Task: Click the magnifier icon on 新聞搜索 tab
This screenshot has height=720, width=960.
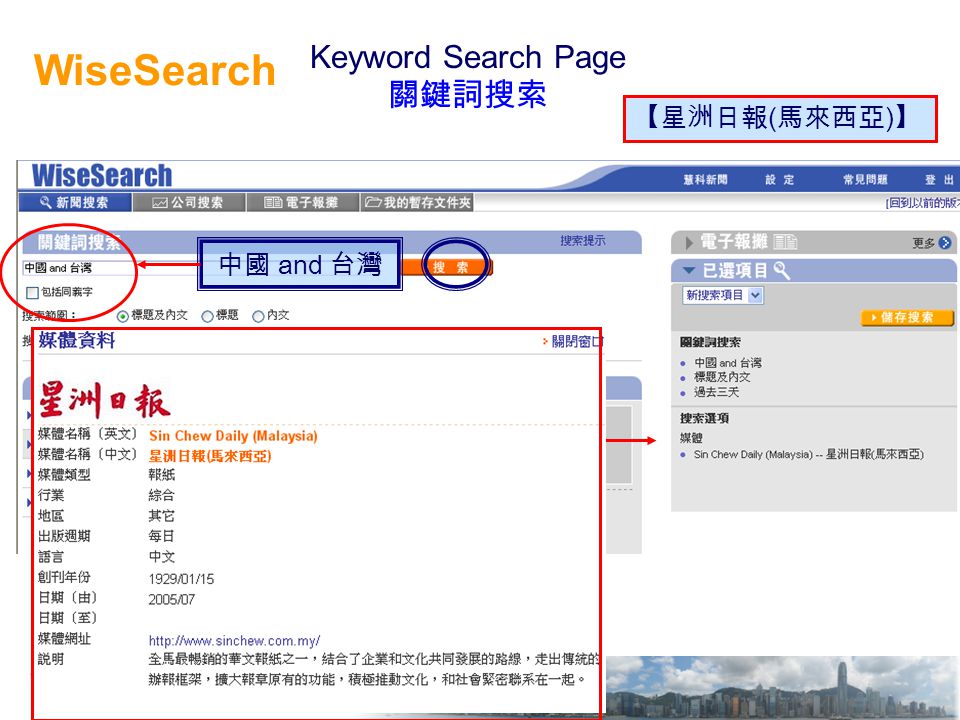Action: pyautogui.click(x=45, y=202)
